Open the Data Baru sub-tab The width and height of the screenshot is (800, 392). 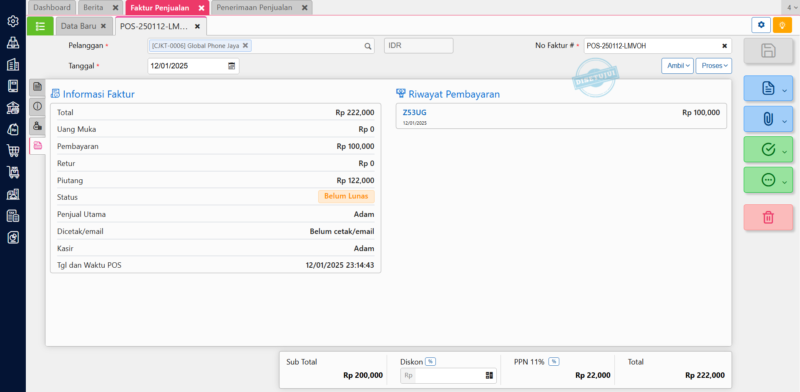click(78, 26)
